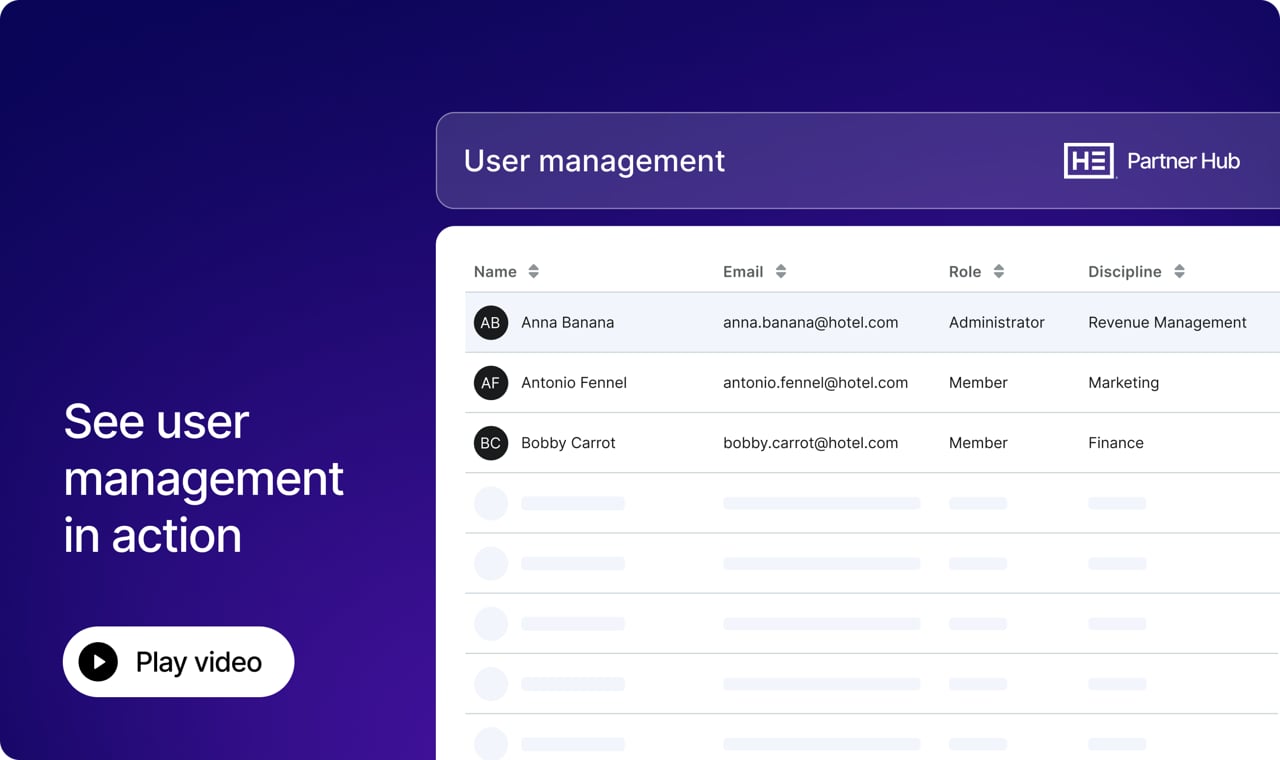The width and height of the screenshot is (1280, 760).
Task: Sort by Role using sort arrows
Action: click(999, 272)
